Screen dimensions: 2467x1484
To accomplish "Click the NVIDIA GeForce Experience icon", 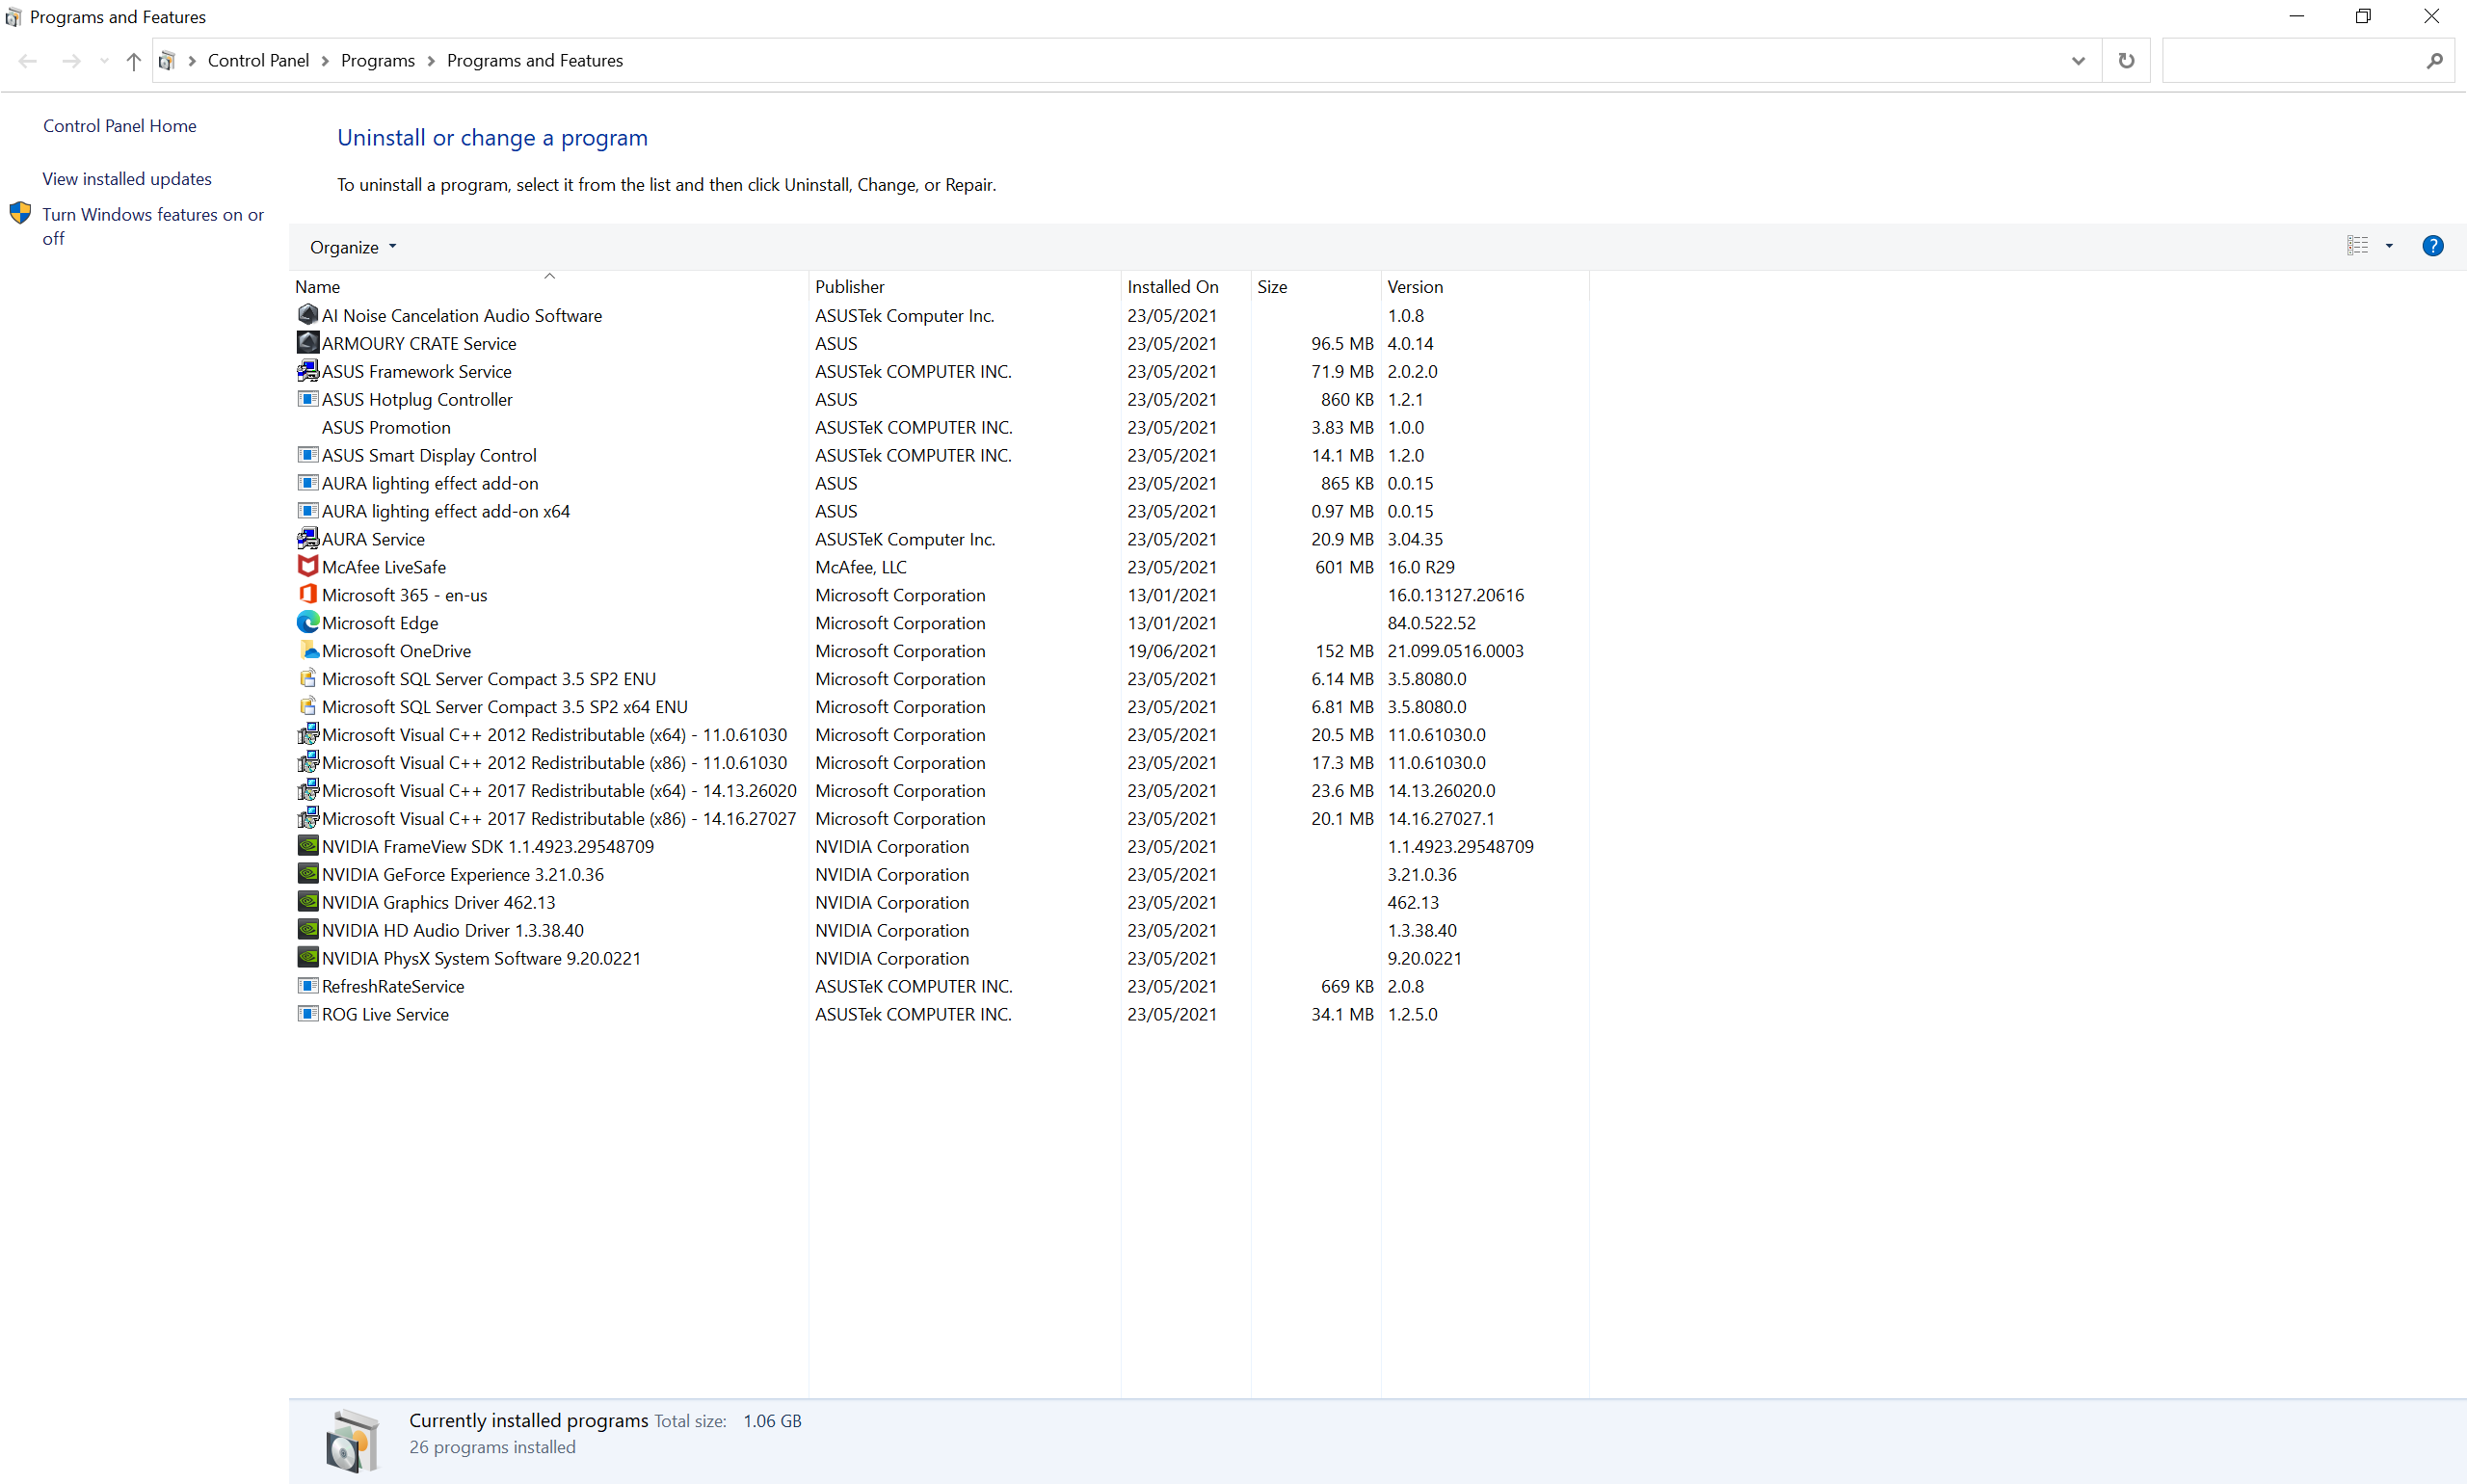I will (x=308, y=874).
